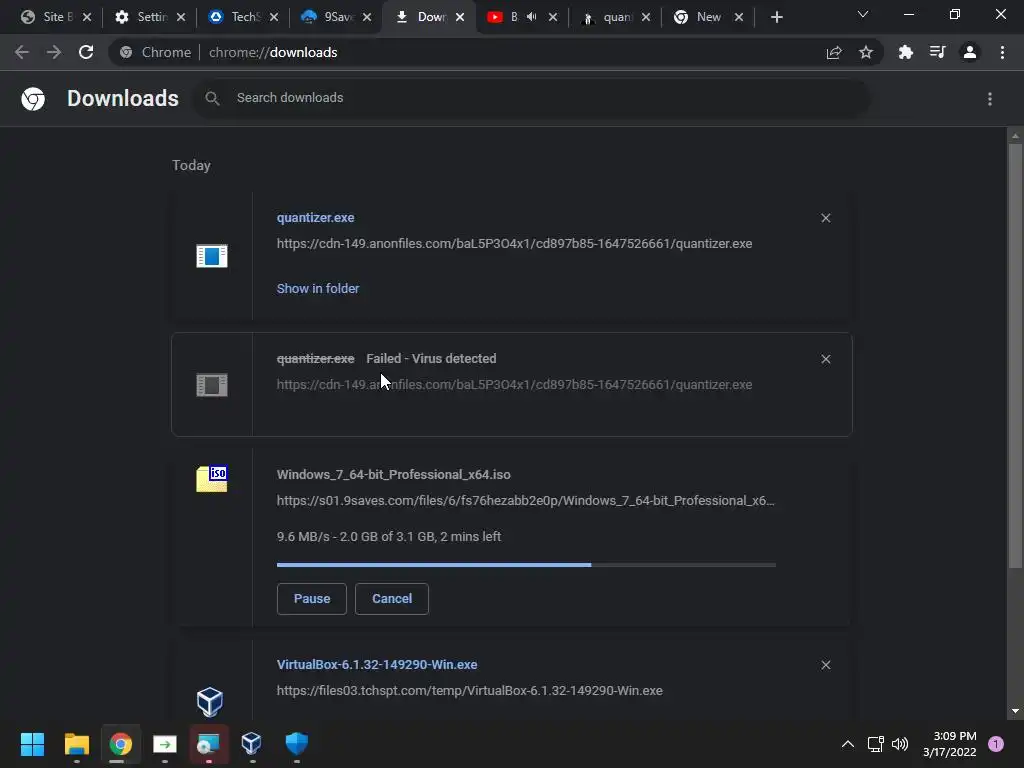Click Show in folder for quantizer.exe
This screenshot has width=1024, height=768.
pyautogui.click(x=318, y=289)
